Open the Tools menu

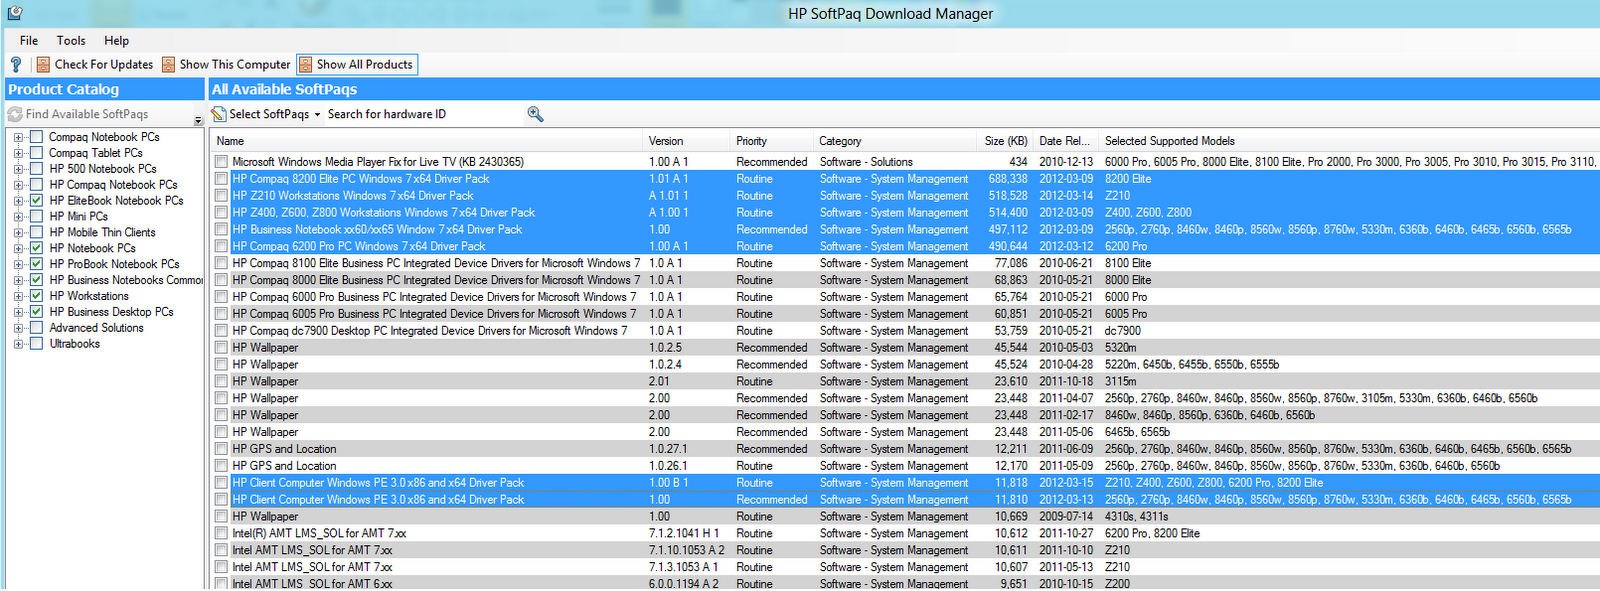pyautogui.click(x=71, y=41)
